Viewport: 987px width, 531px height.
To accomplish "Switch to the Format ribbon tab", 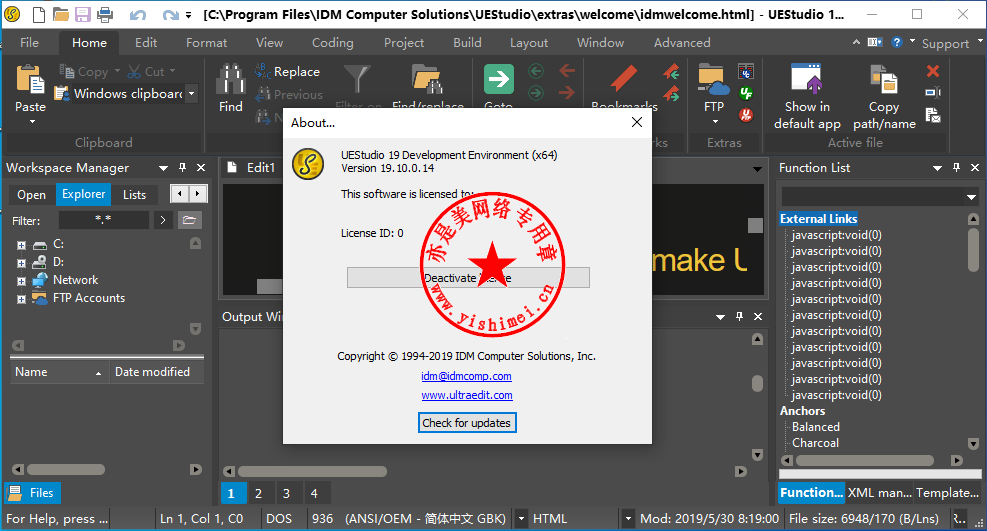I will (206, 43).
